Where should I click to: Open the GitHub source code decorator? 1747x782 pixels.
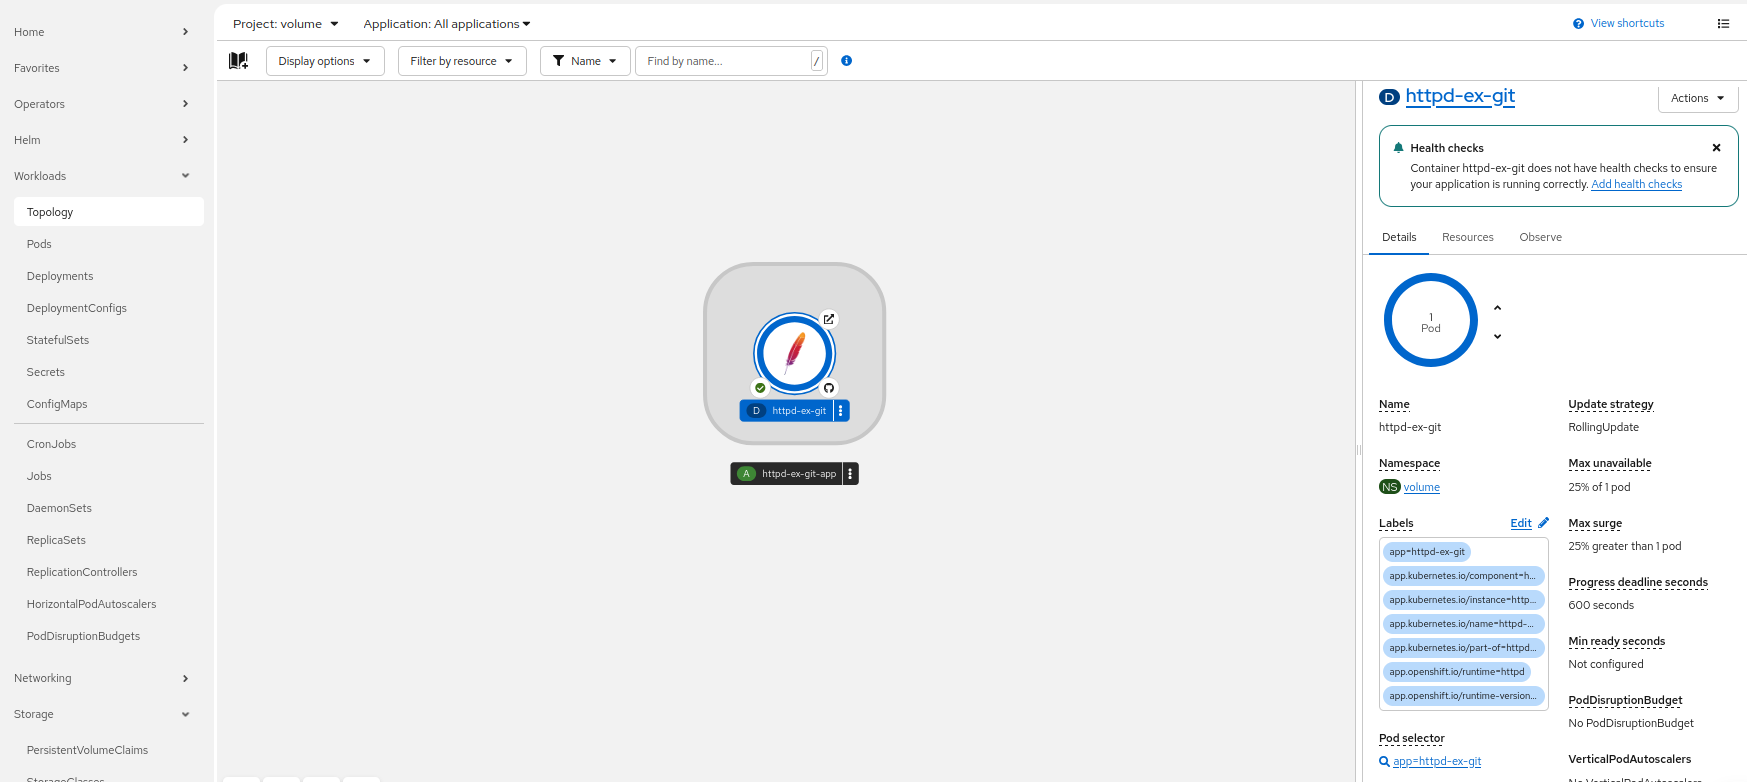829,388
